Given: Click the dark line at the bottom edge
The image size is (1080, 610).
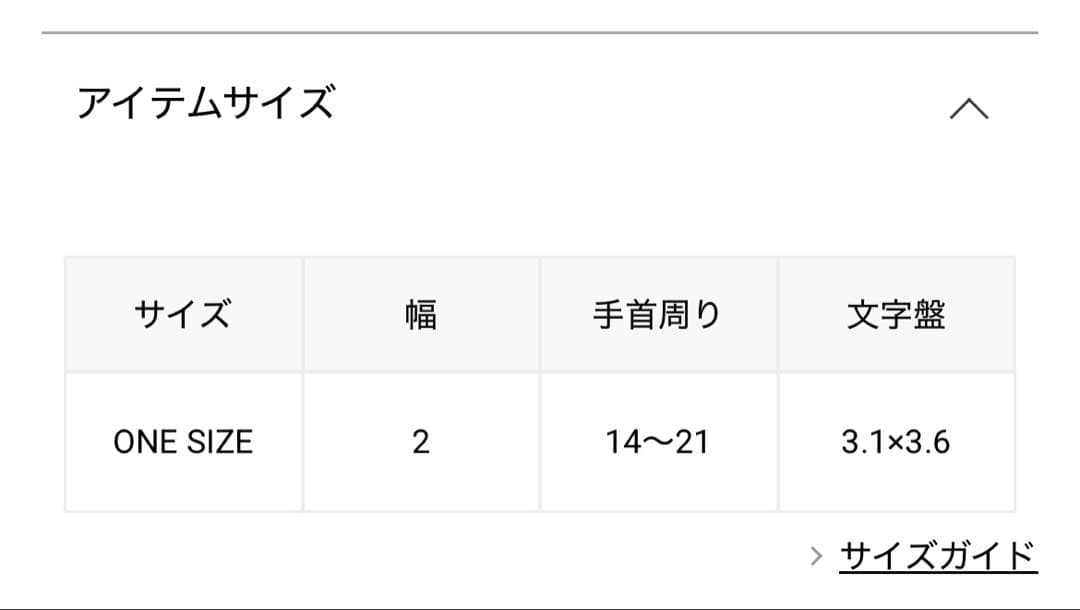Looking at the screenshot, I should (540, 607).
